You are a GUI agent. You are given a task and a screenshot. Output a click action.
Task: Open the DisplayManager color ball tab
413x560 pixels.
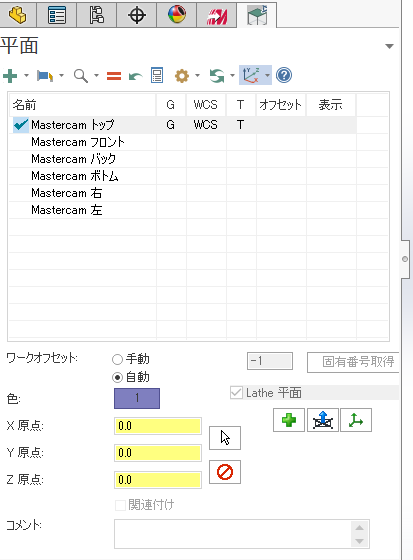(x=177, y=15)
